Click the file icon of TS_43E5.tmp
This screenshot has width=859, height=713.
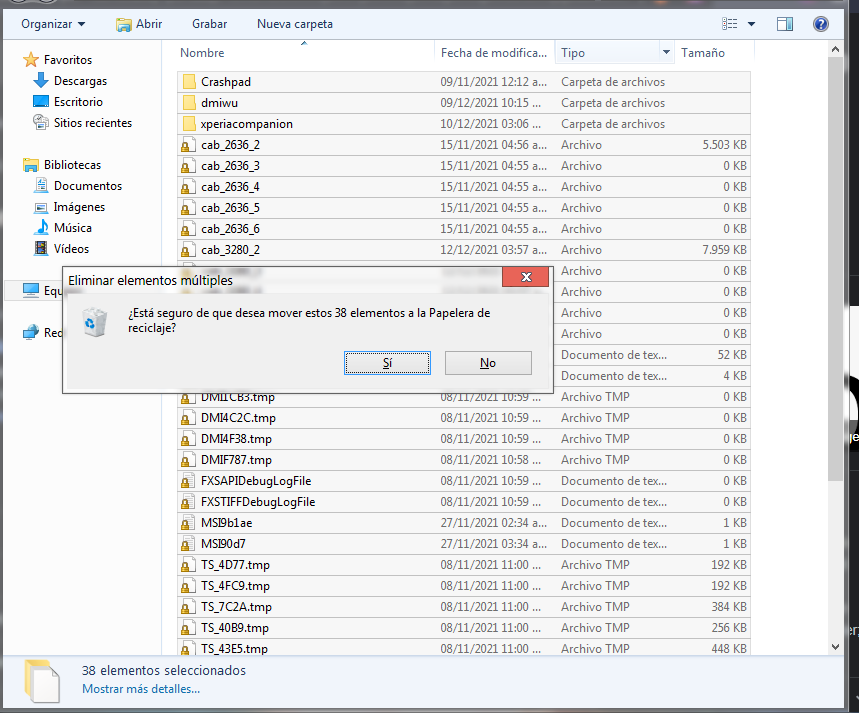coord(188,648)
